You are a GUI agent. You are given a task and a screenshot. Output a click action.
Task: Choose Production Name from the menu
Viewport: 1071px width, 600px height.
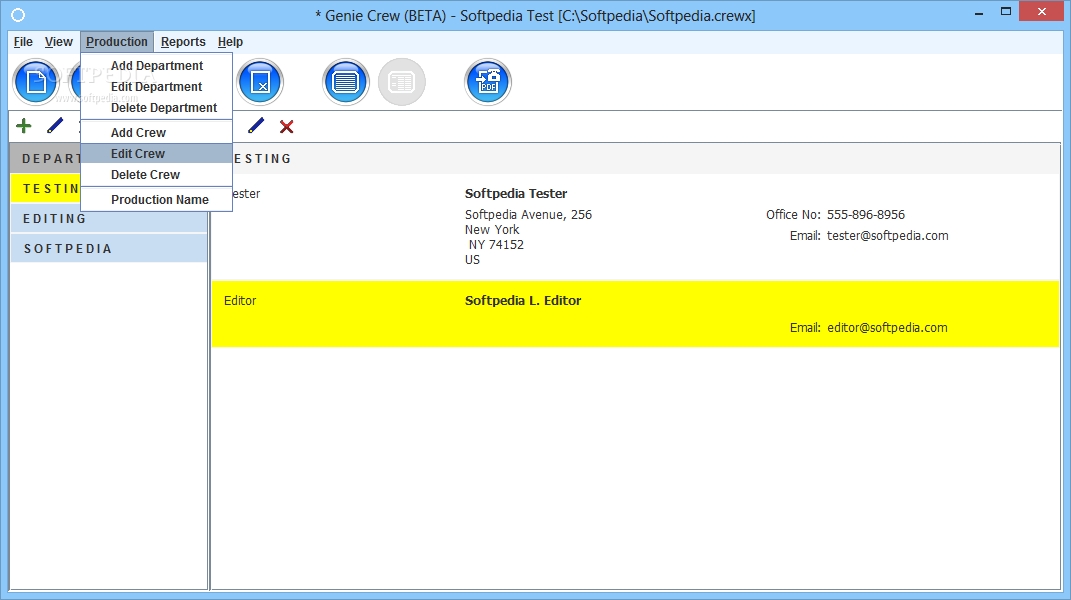156,200
